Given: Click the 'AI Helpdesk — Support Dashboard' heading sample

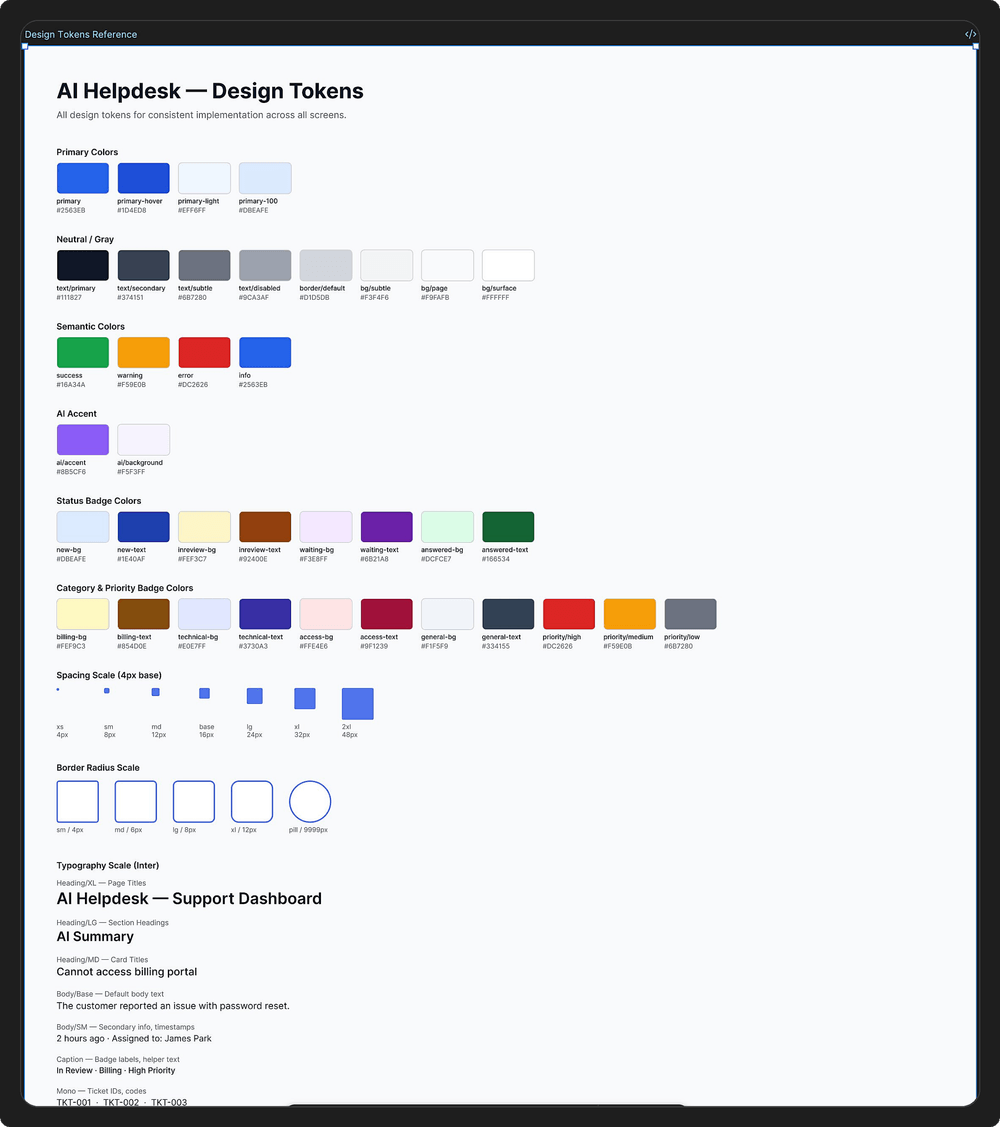Looking at the screenshot, I should (189, 899).
